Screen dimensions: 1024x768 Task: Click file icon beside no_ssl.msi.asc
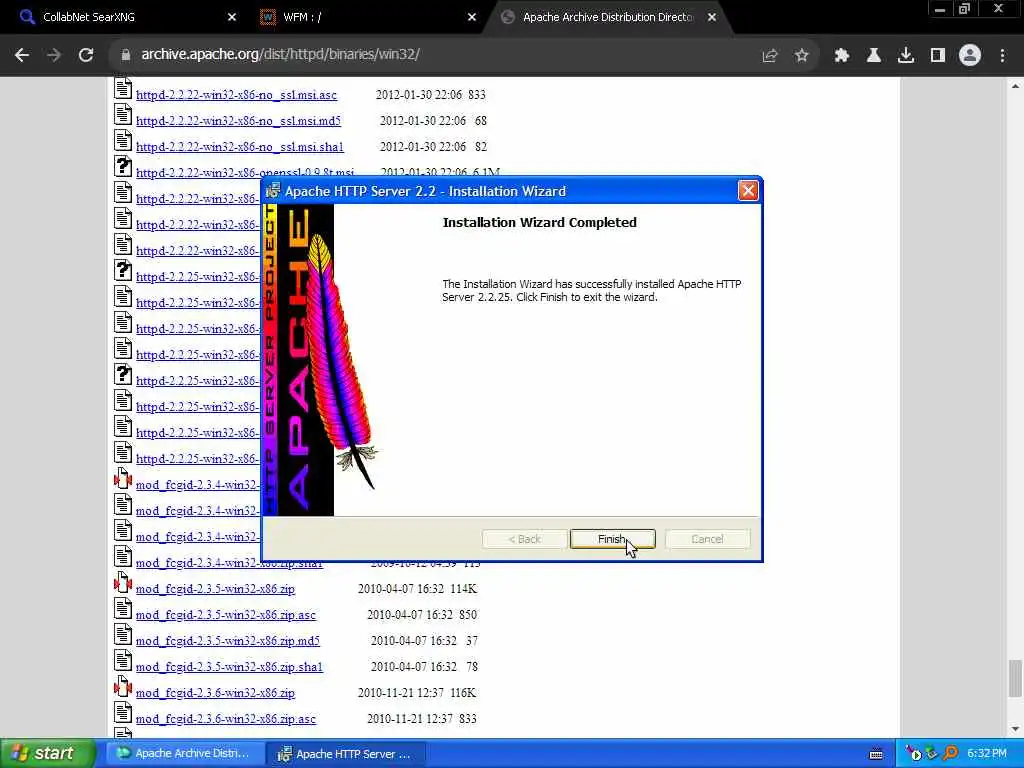[x=123, y=89]
